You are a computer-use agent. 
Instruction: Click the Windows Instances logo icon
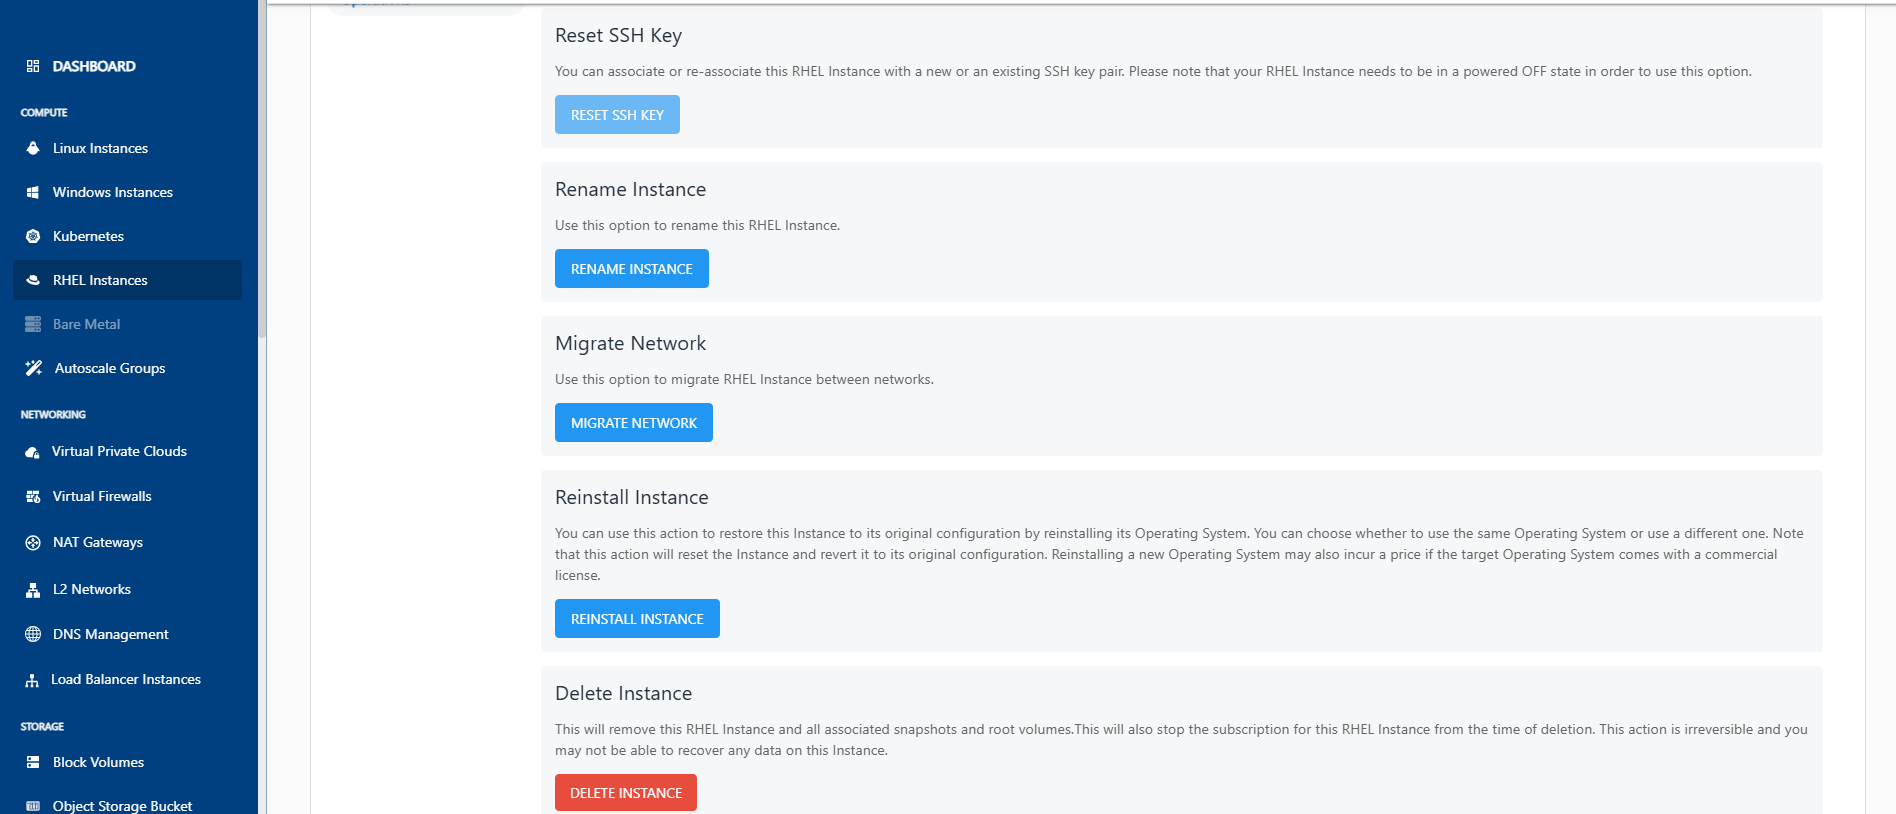click(x=33, y=192)
